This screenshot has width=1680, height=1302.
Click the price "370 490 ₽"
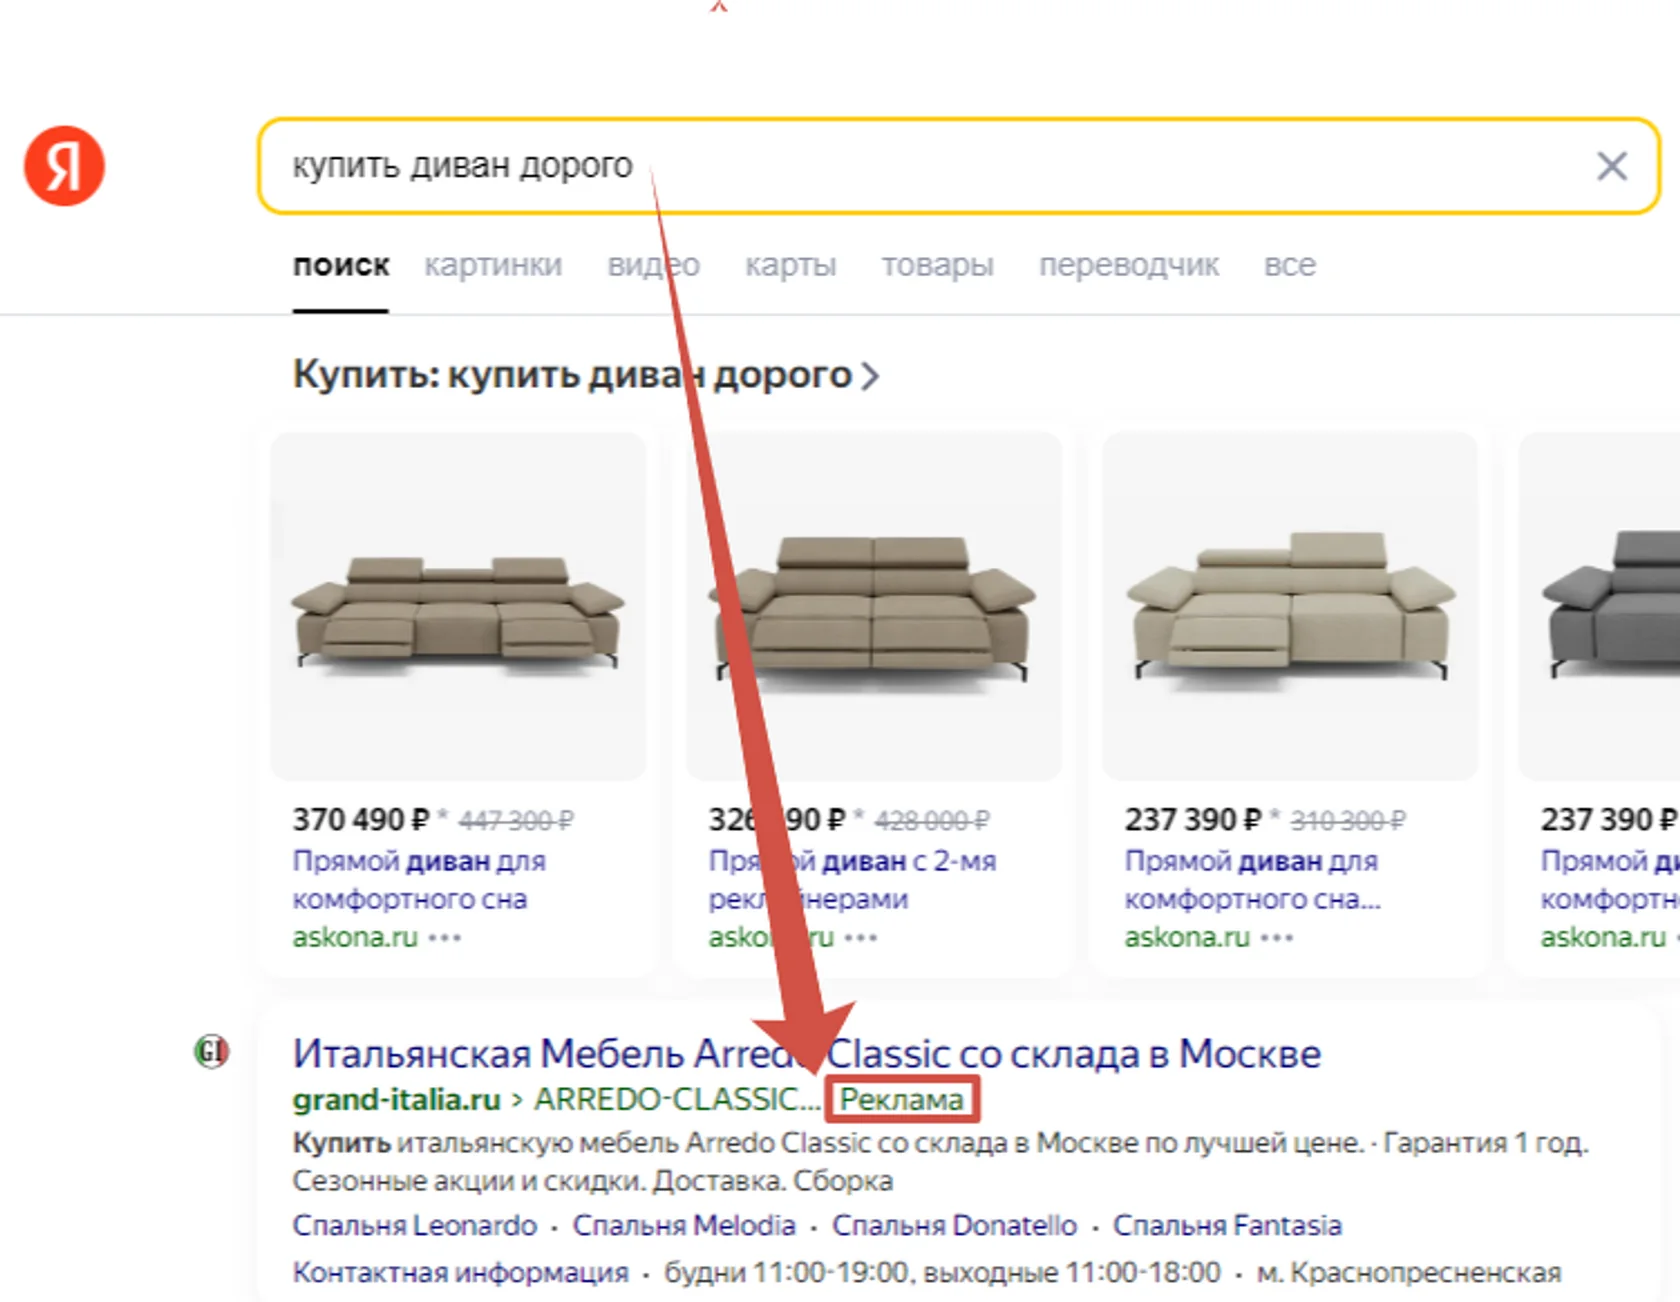tap(361, 820)
